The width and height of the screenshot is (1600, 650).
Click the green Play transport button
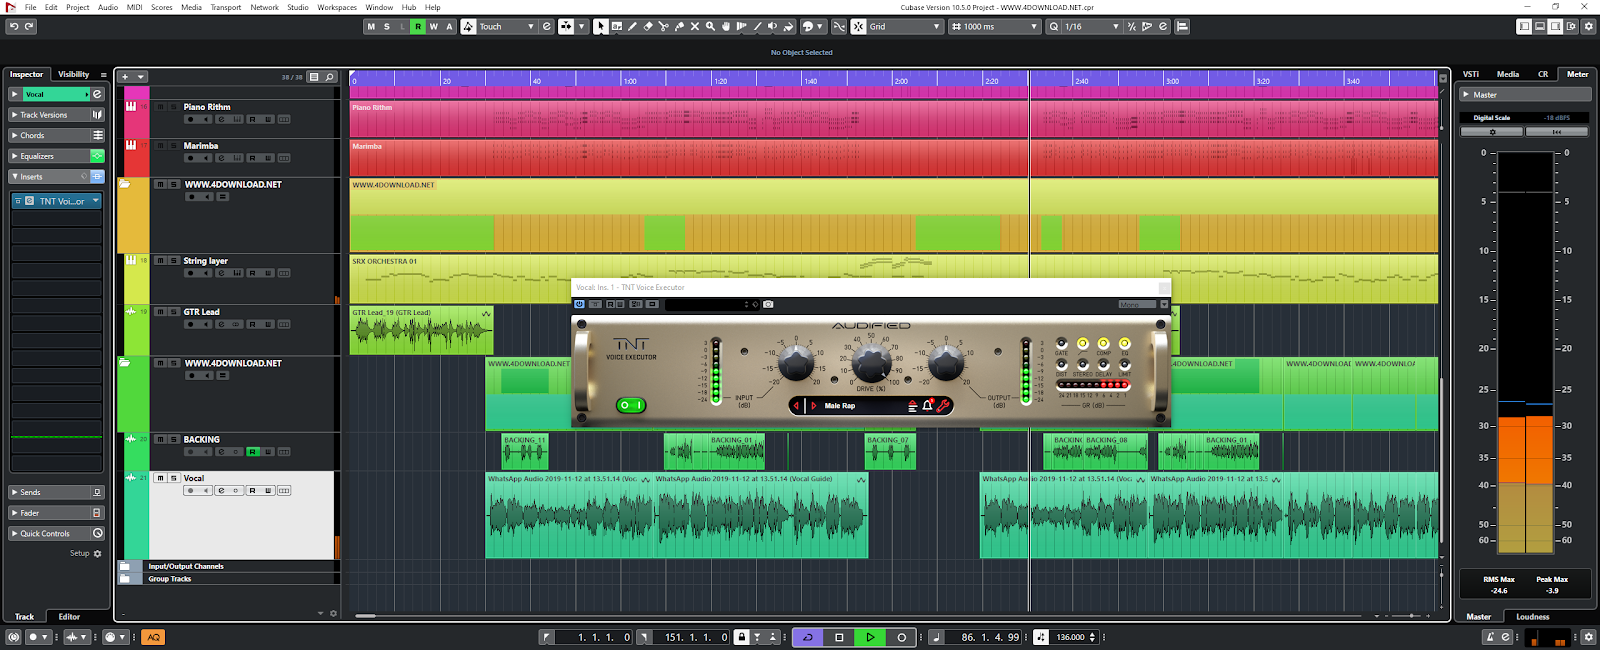(870, 637)
